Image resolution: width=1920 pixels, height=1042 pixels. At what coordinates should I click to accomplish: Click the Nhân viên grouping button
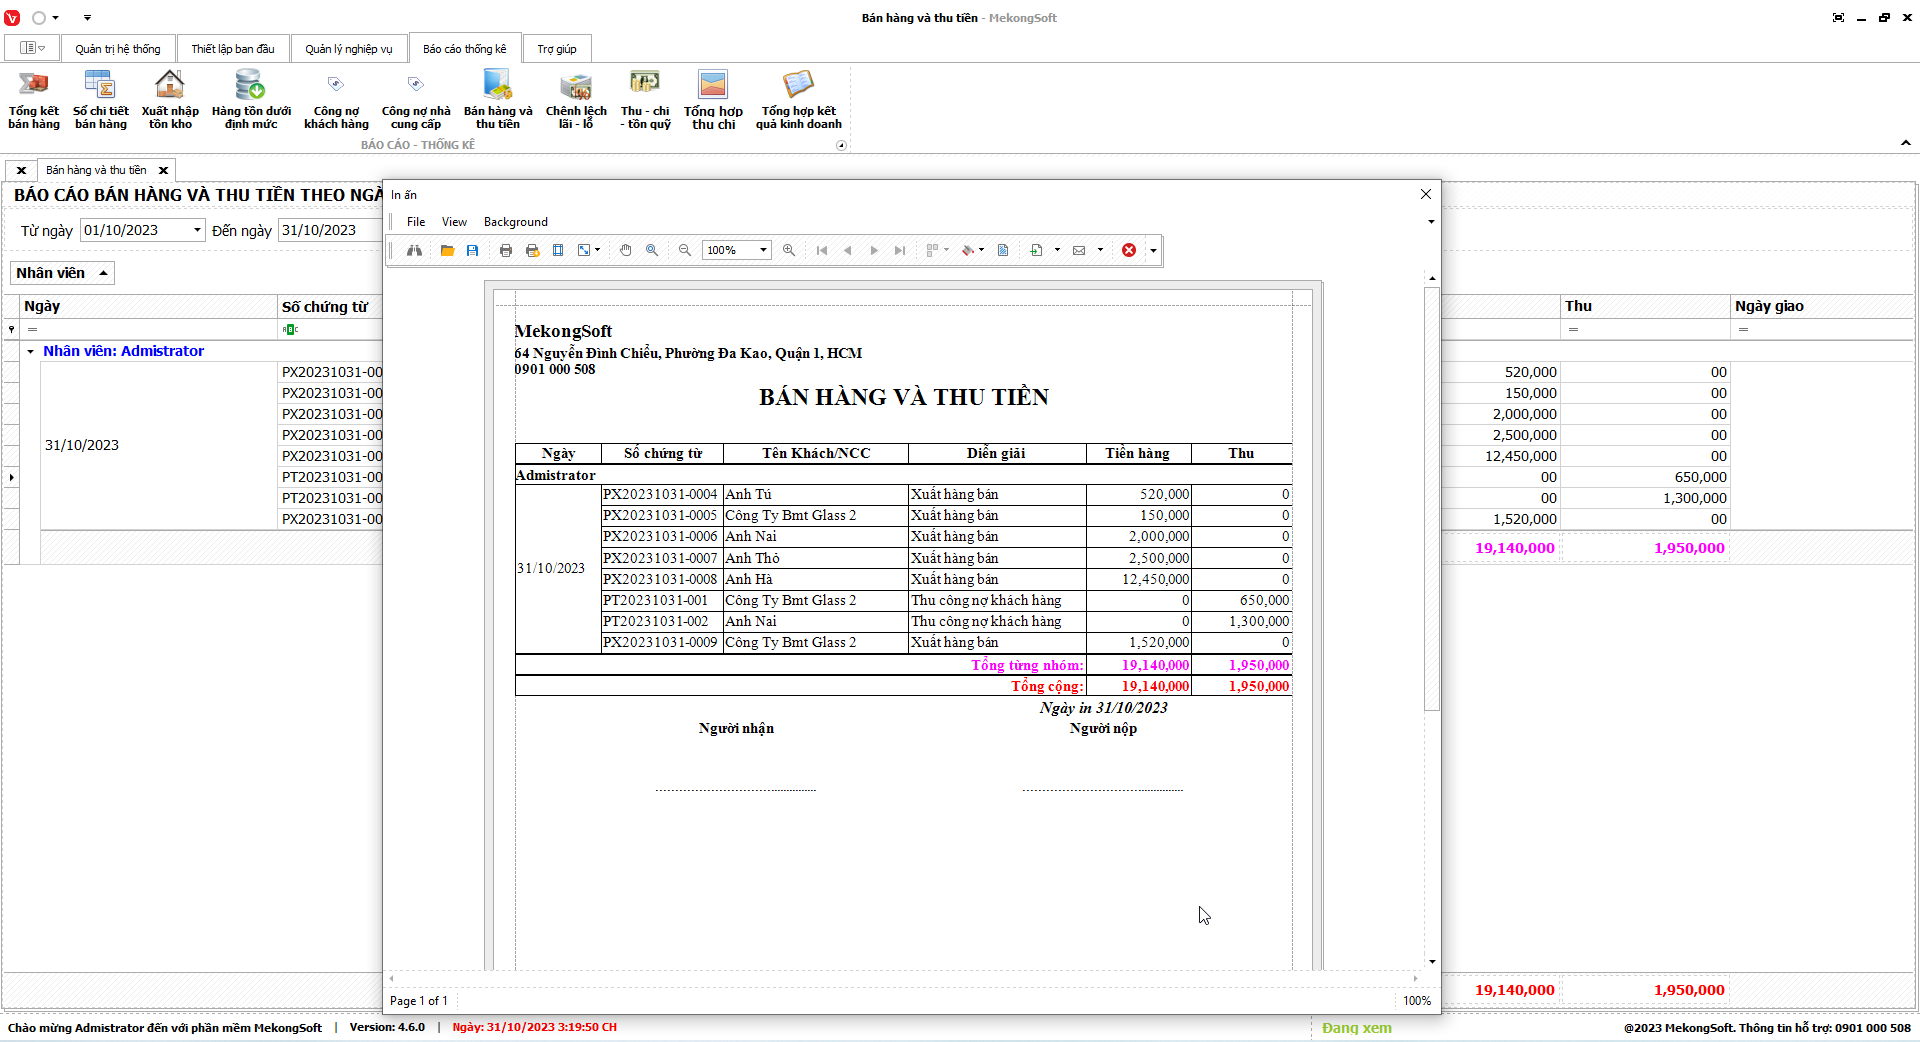pyautogui.click(x=62, y=273)
